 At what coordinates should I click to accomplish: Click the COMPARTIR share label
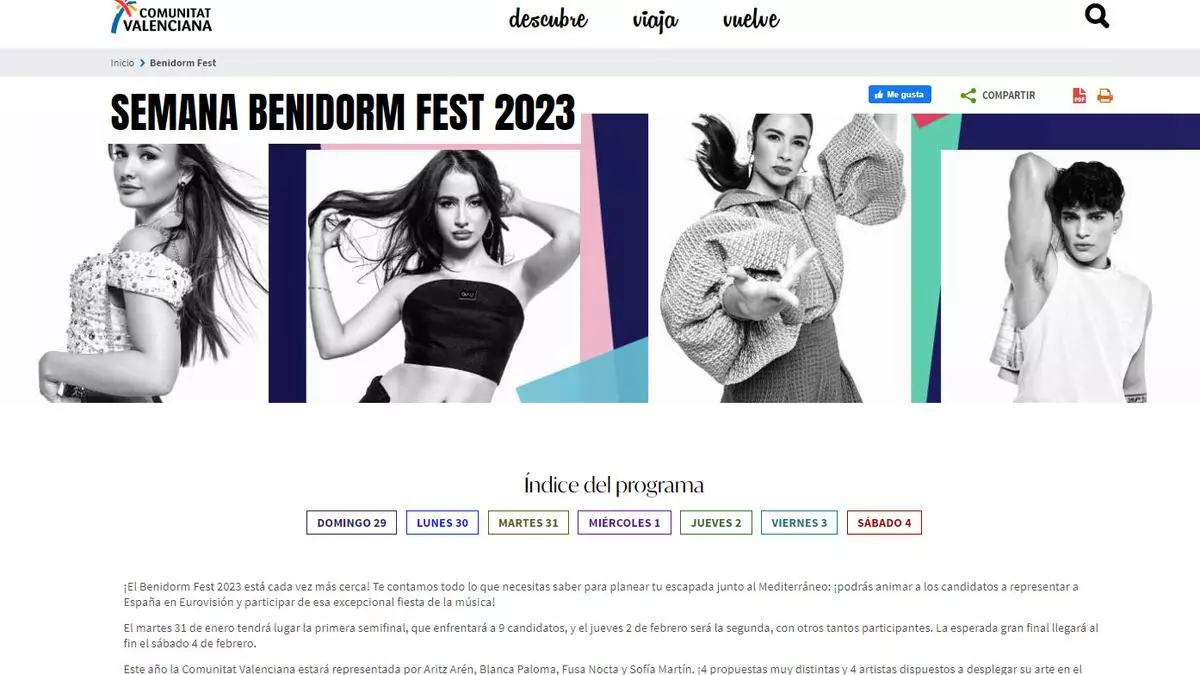(1008, 96)
